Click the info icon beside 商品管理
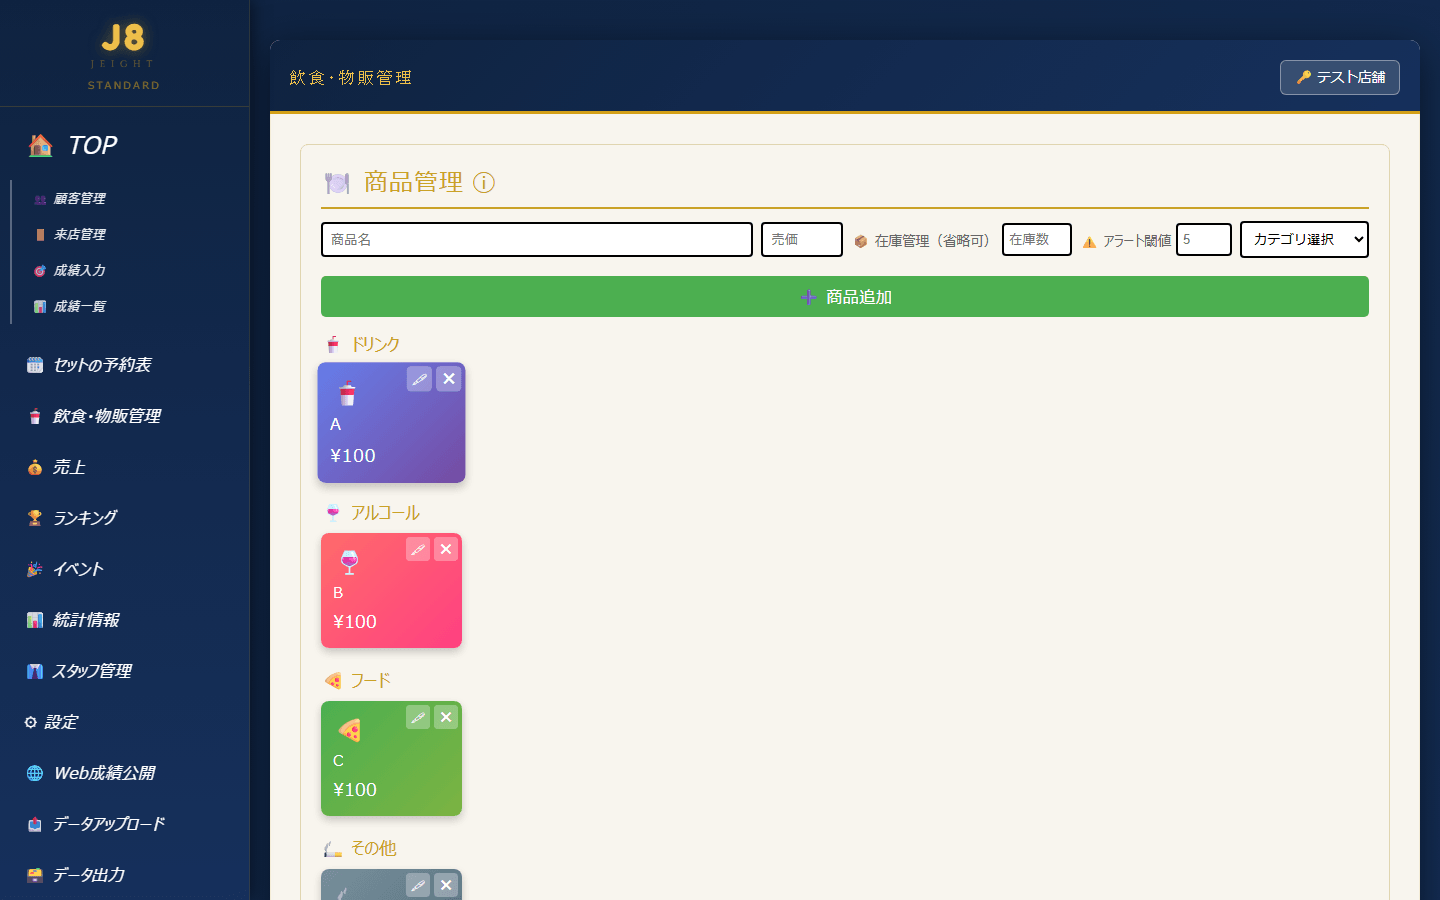The height and width of the screenshot is (900, 1440). tap(484, 183)
